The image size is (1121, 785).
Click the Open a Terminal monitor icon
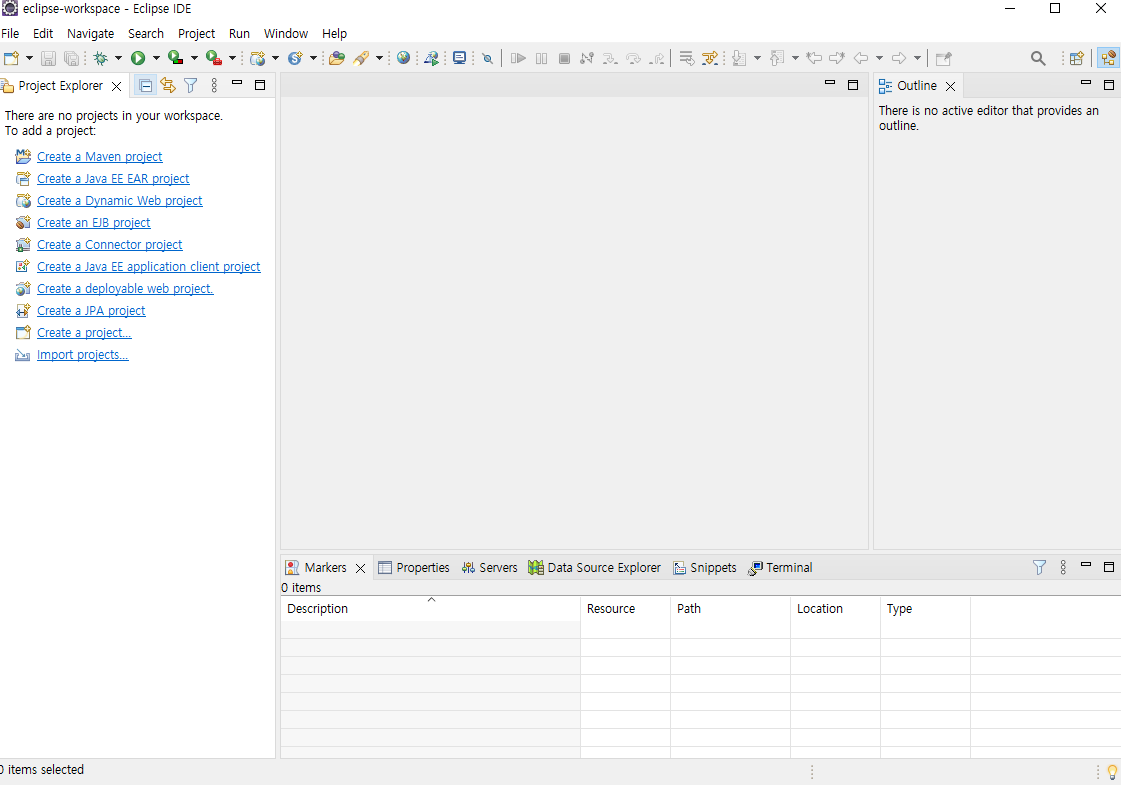click(x=460, y=58)
